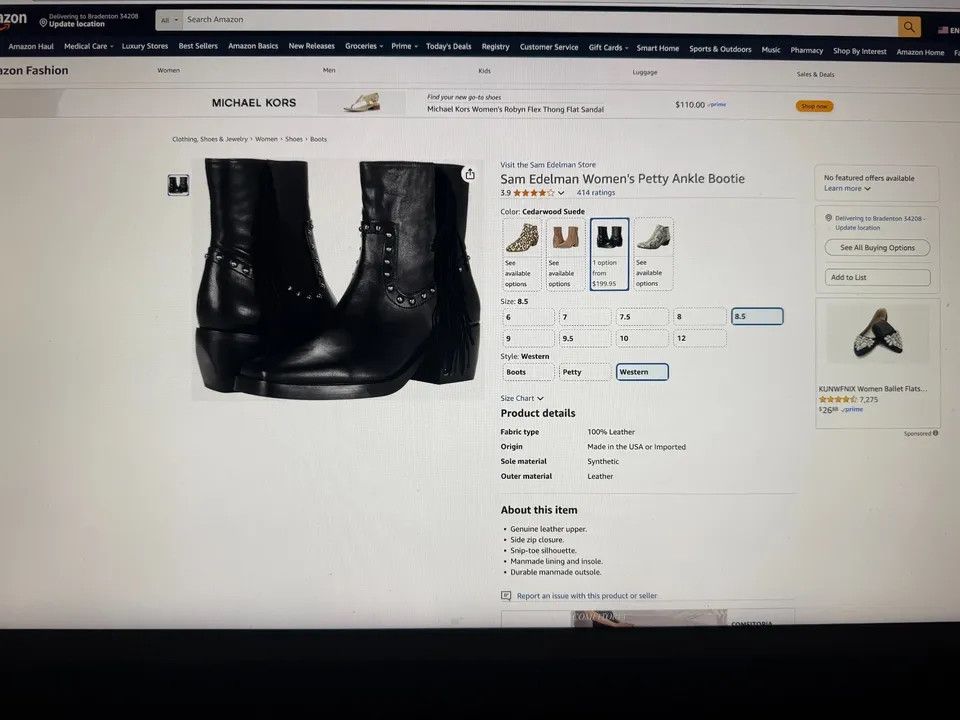Choose size 9.5
This screenshot has height=720, width=960.
pyautogui.click(x=585, y=339)
